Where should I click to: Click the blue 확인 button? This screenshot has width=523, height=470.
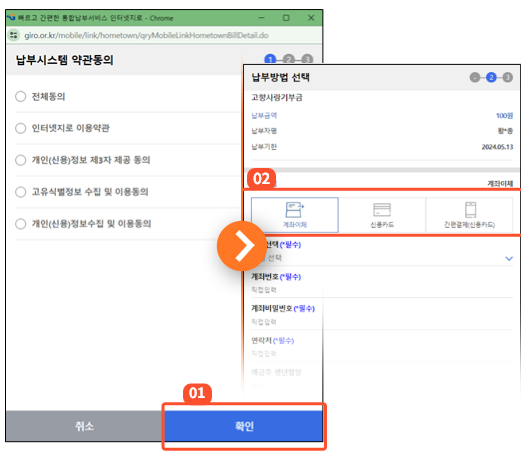pyautogui.click(x=244, y=426)
